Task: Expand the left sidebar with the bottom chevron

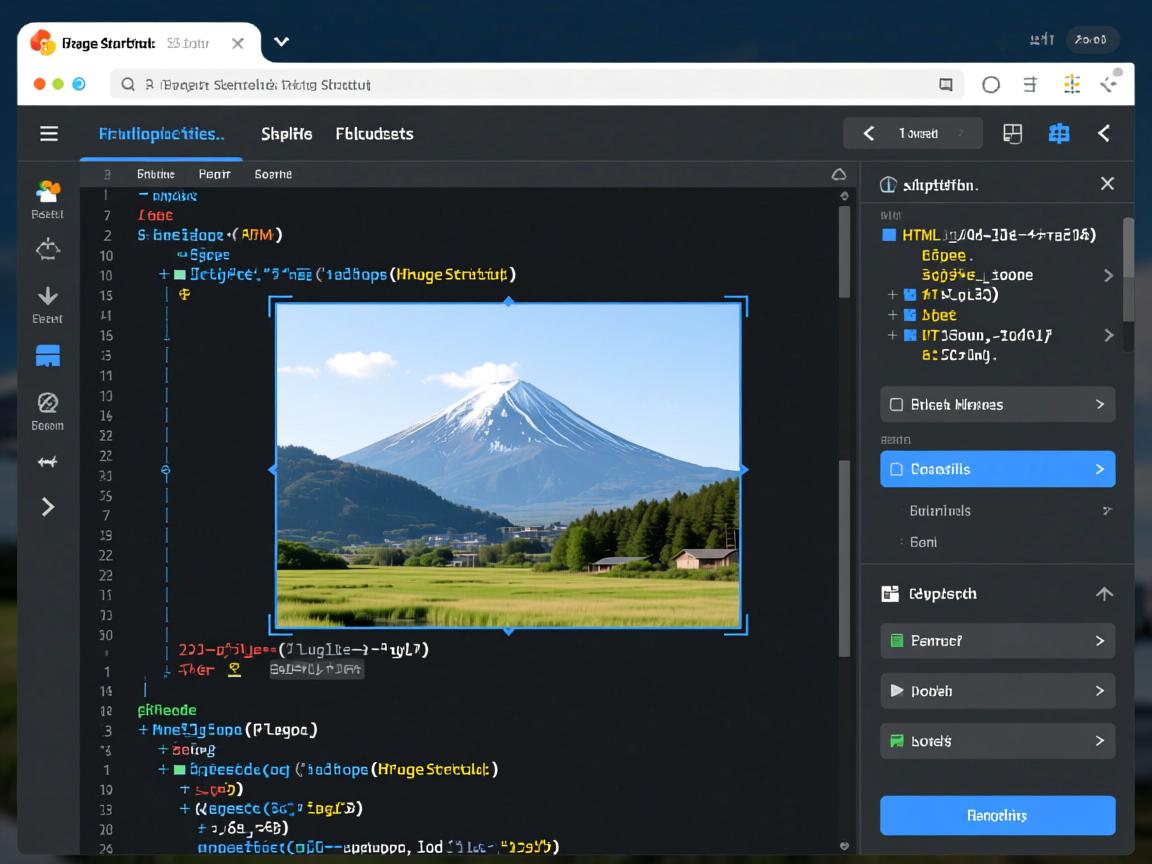Action: [47, 507]
